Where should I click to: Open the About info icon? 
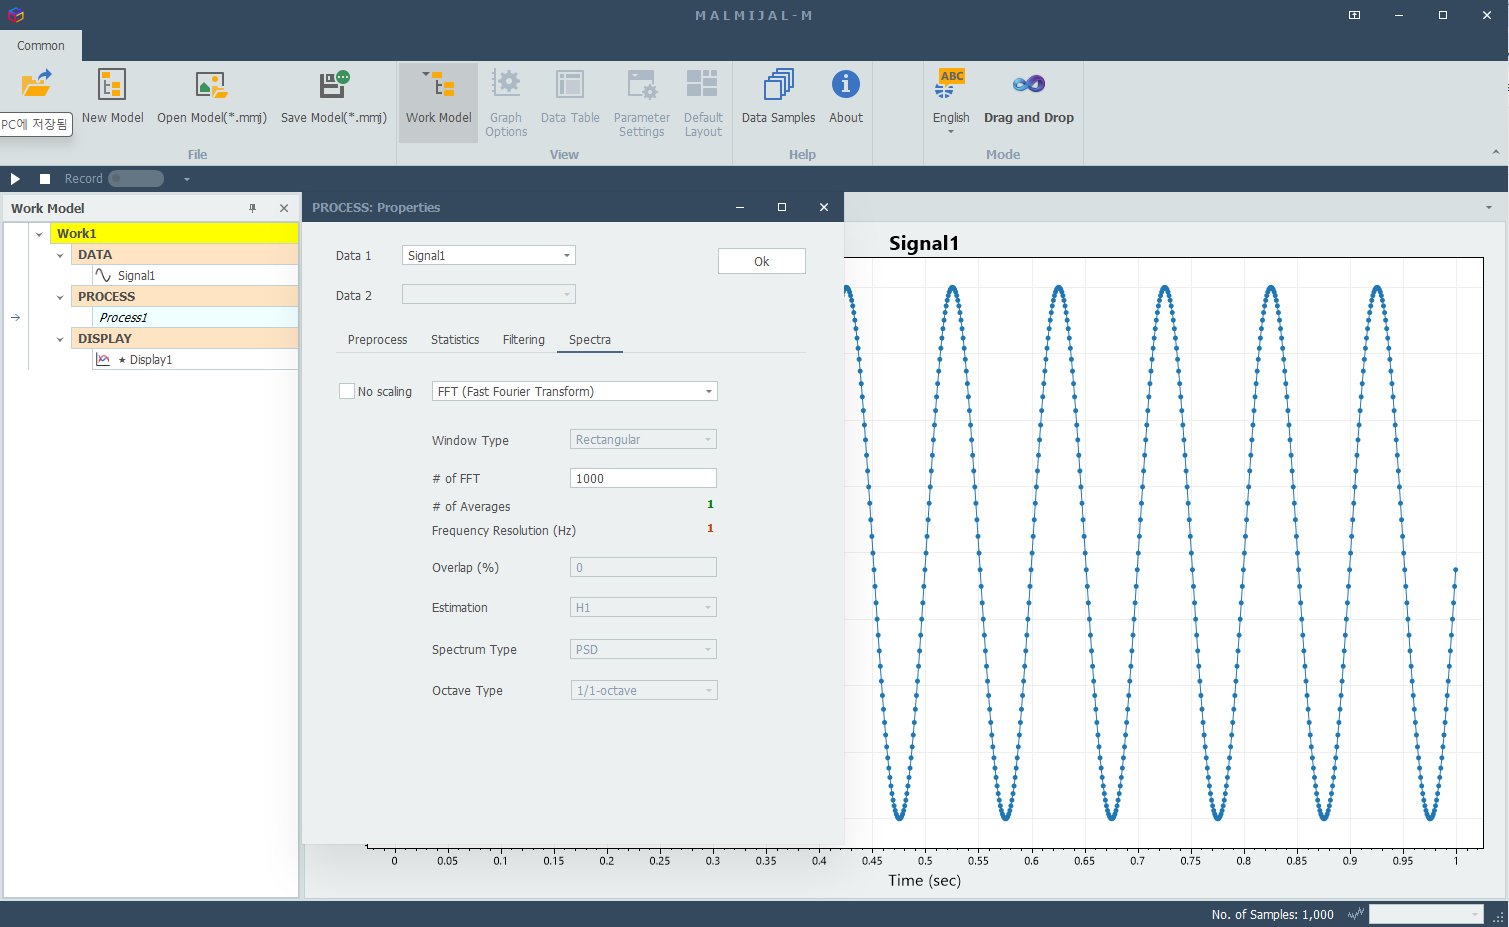[845, 85]
